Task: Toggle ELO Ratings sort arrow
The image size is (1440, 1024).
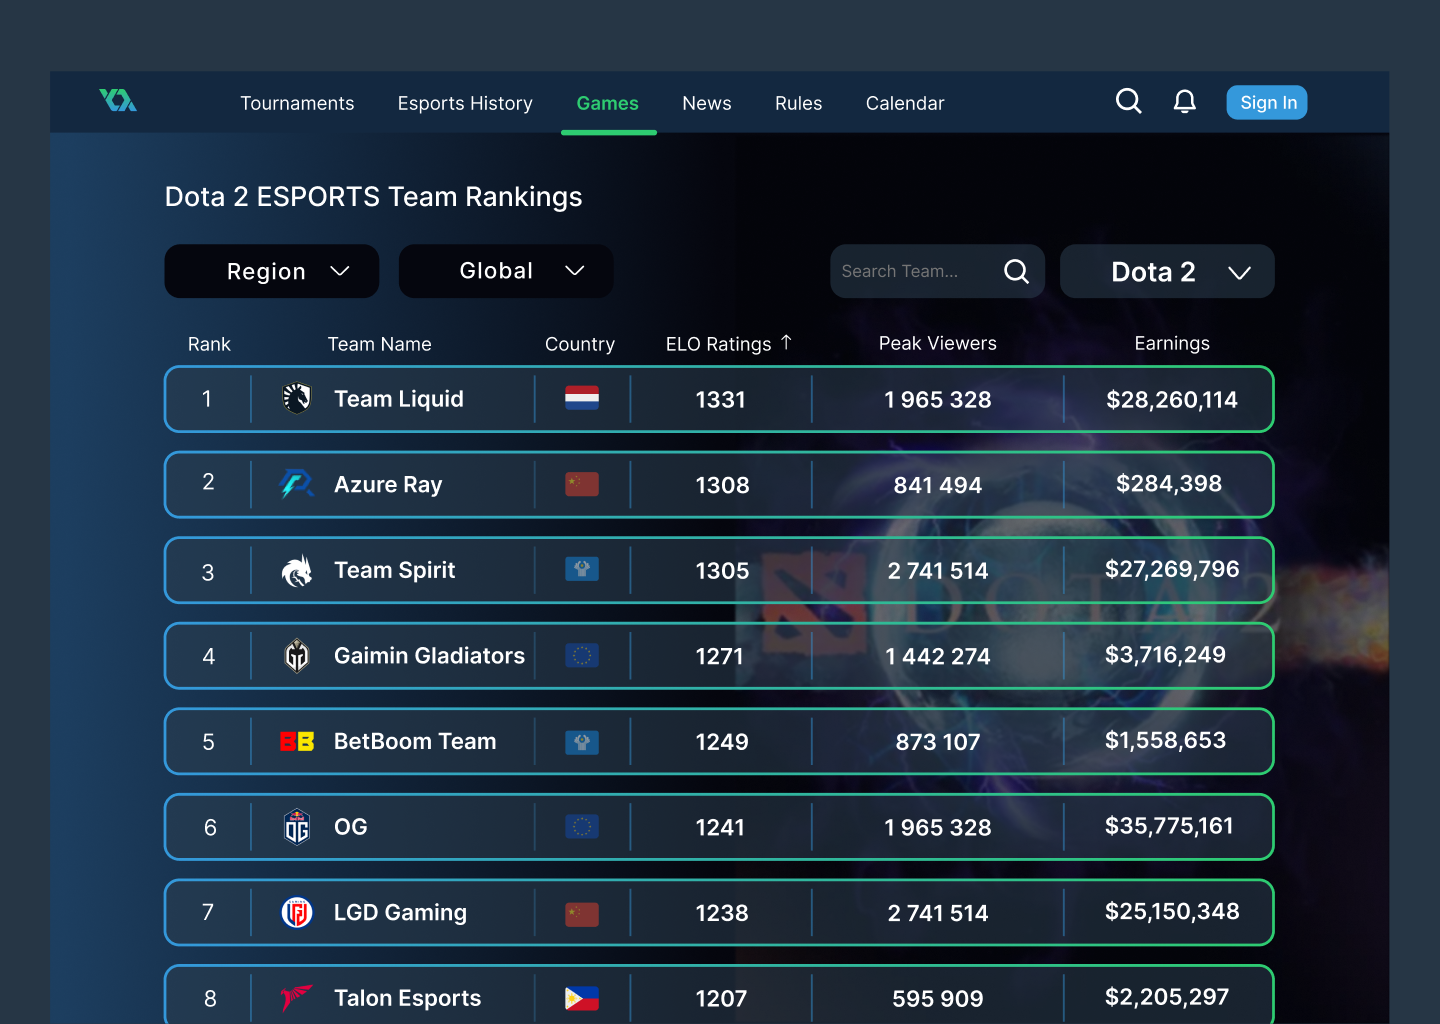Action: coord(786,342)
